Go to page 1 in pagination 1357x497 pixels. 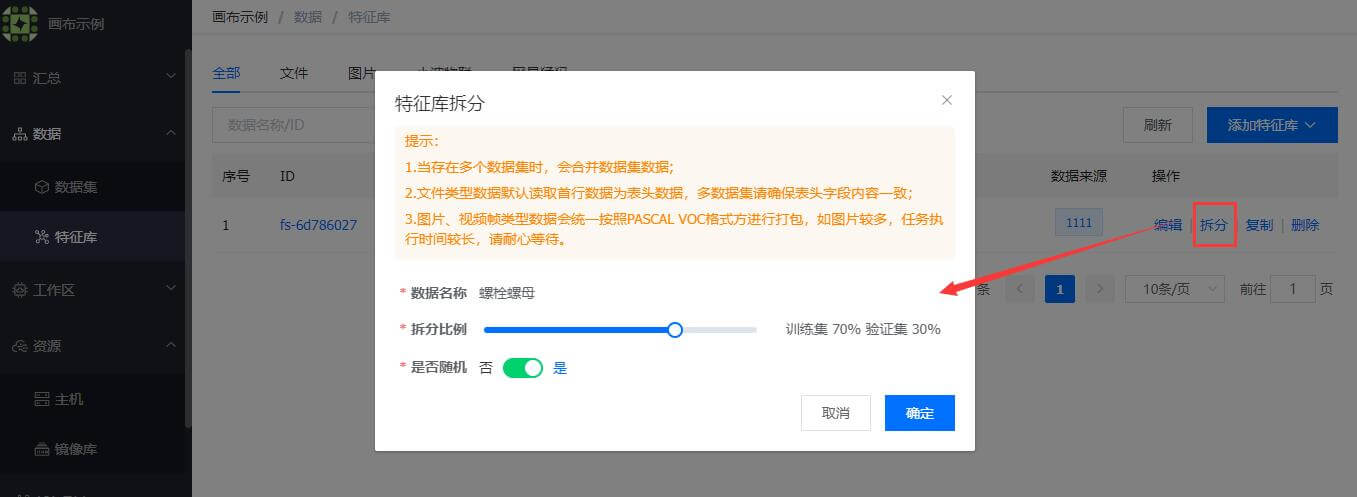(x=1060, y=289)
